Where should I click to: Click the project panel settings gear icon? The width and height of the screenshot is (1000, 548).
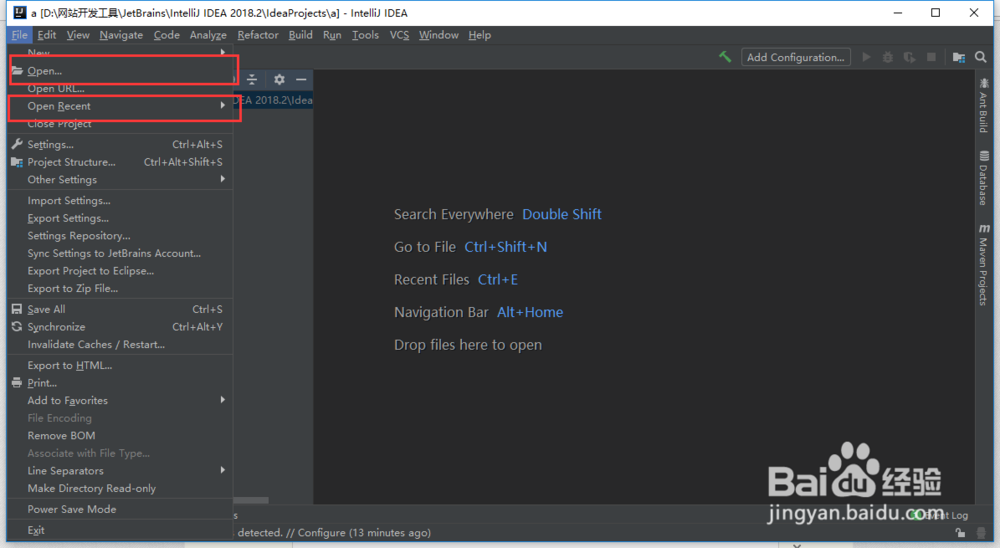coord(279,79)
